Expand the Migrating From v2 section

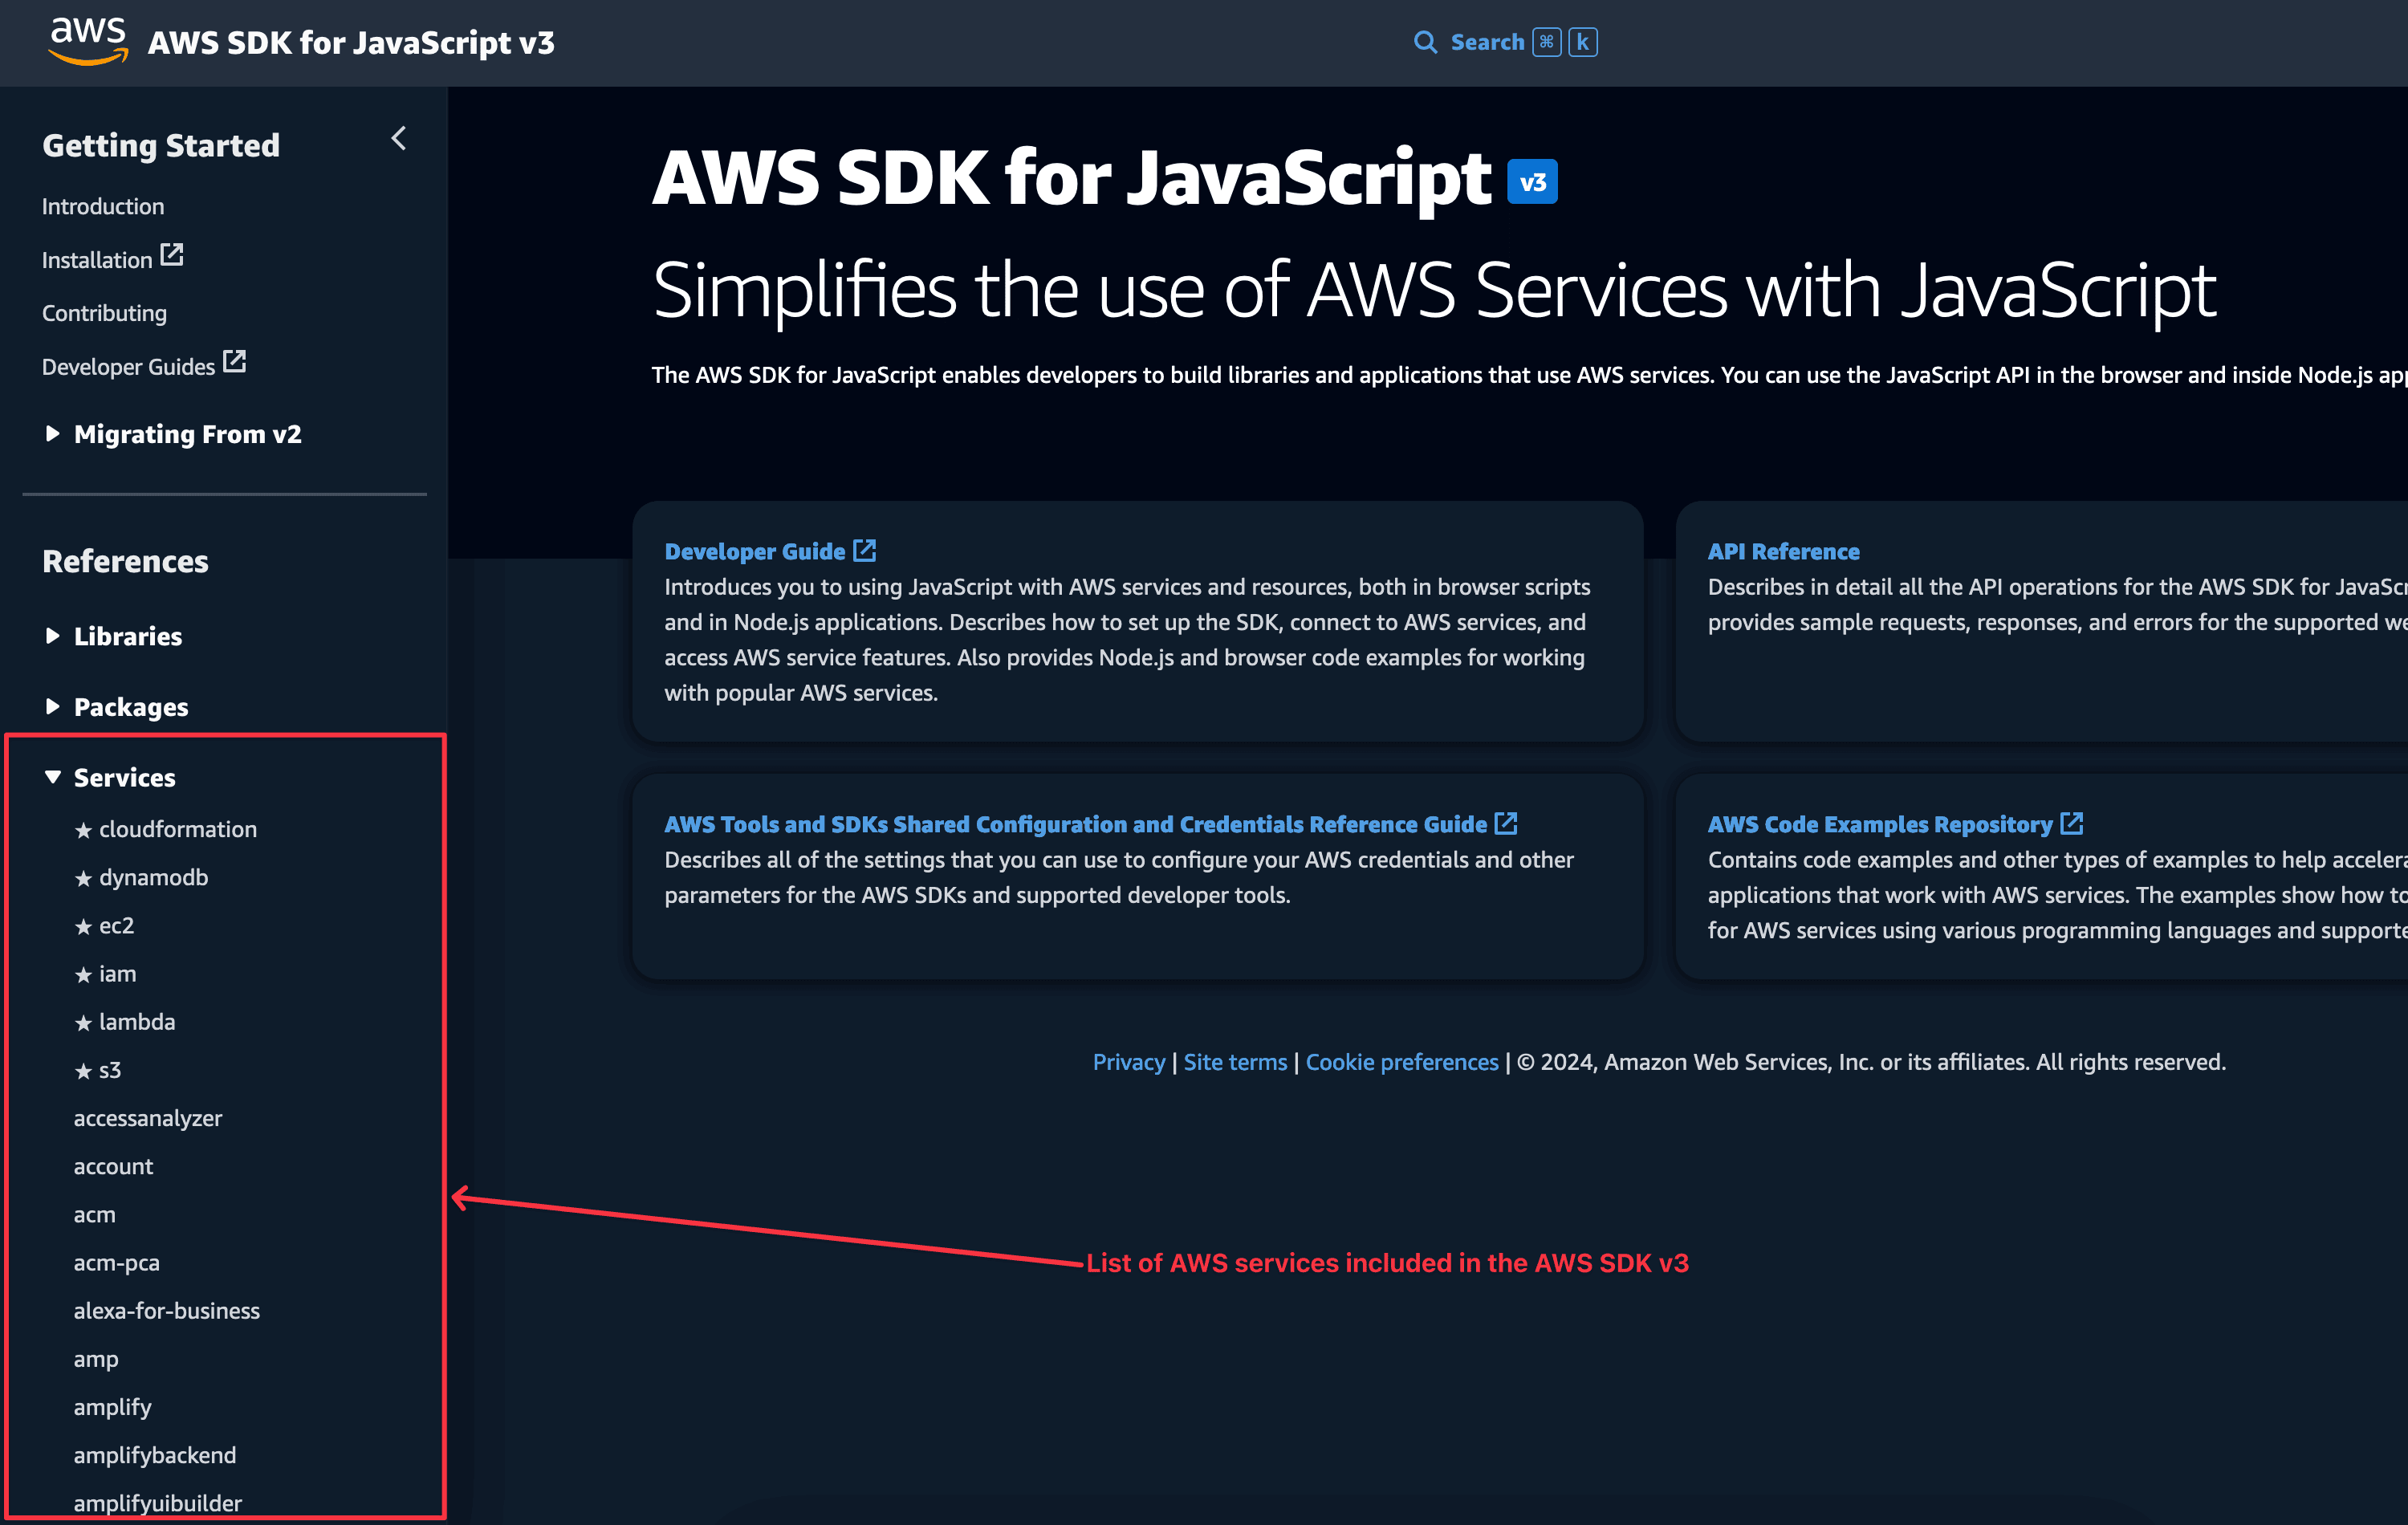[52, 433]
